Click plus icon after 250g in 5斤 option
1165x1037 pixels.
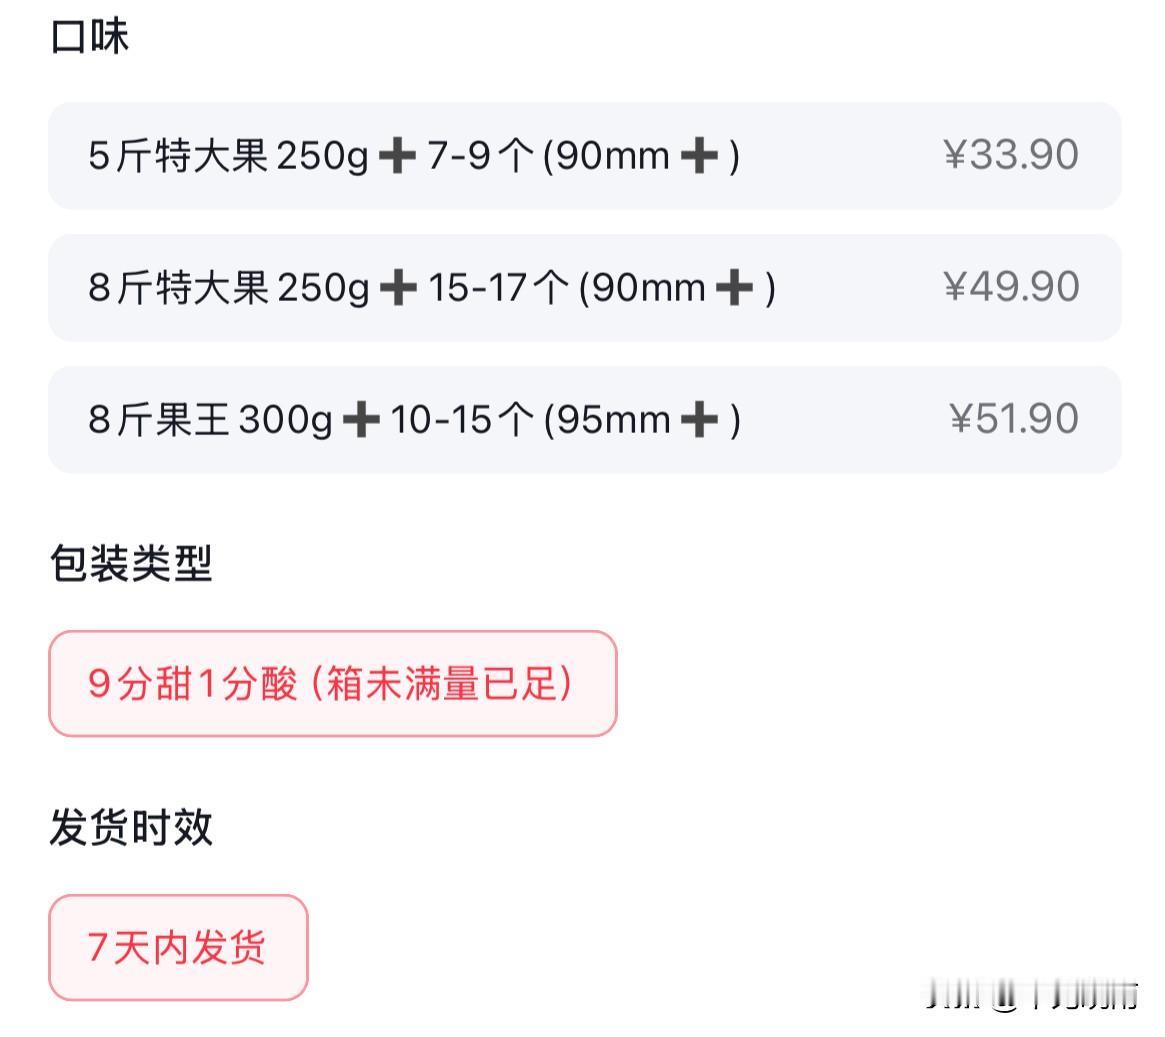click(397, 157)
